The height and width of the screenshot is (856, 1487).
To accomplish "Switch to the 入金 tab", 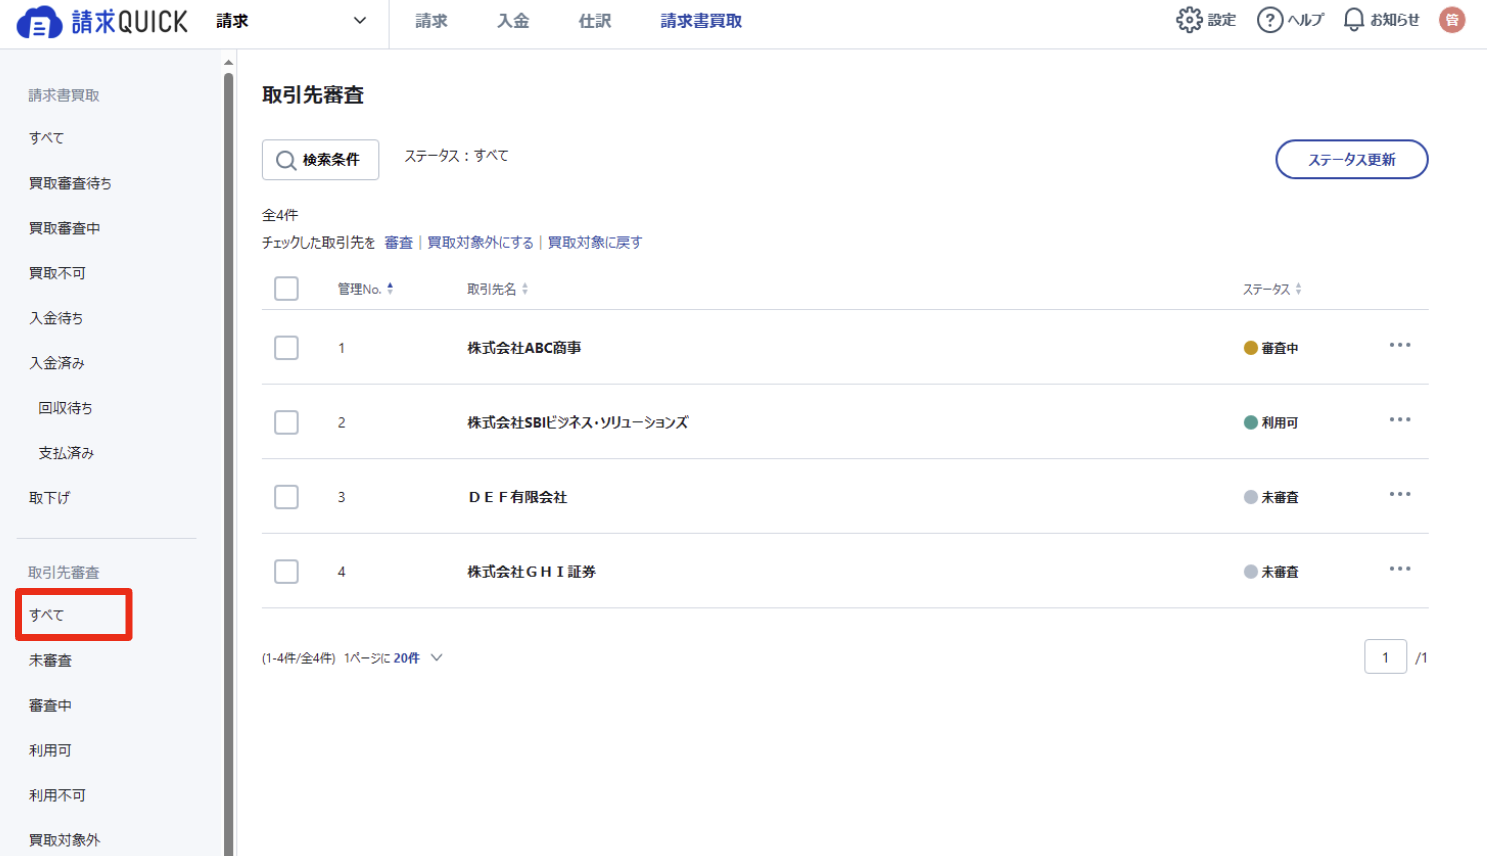I will point(513,21).
